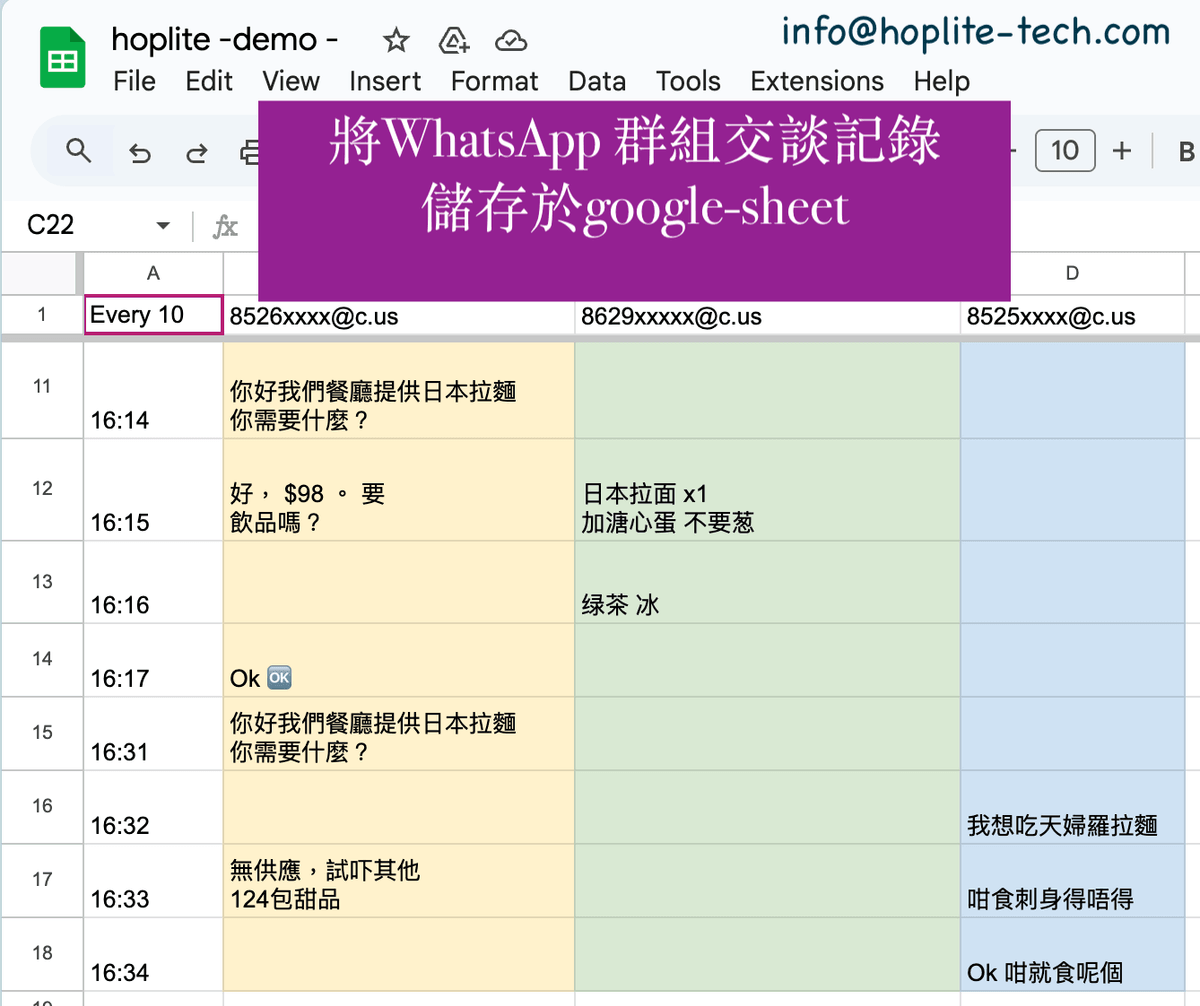Expand the name box dropdown arrow
Screen dimensions: 1200x1006
163,226
